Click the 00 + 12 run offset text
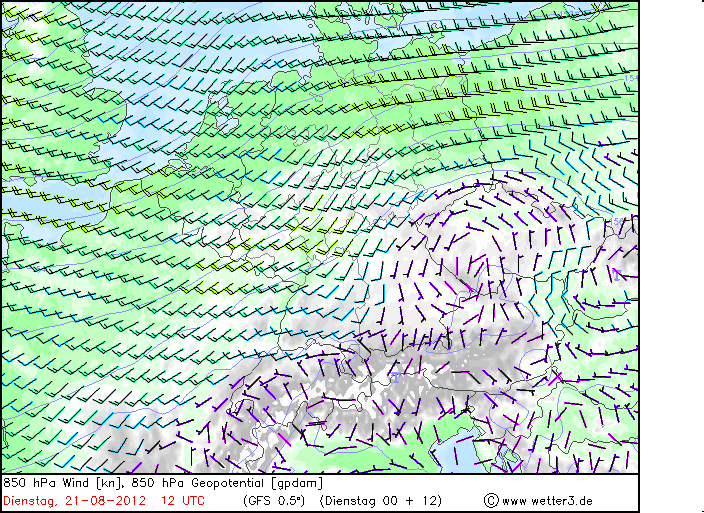Screen dimensions: 704x513 point(409,500)
